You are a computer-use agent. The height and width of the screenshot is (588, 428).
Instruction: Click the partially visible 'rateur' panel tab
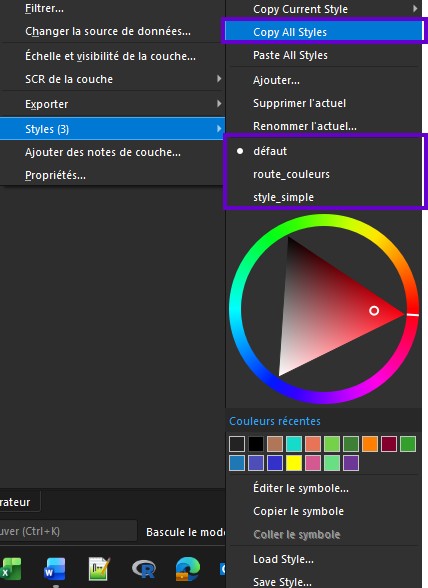coord(20,502)
